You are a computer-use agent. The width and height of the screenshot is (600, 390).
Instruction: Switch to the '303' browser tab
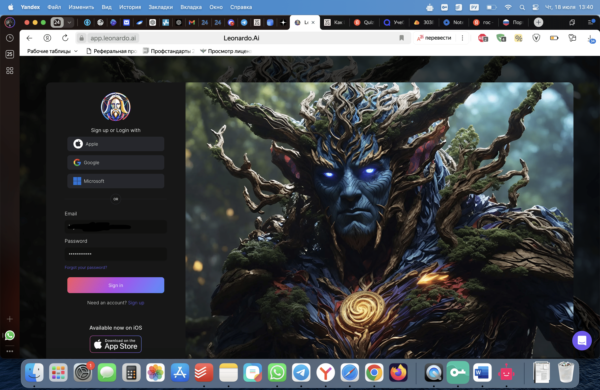pos(423,22)
